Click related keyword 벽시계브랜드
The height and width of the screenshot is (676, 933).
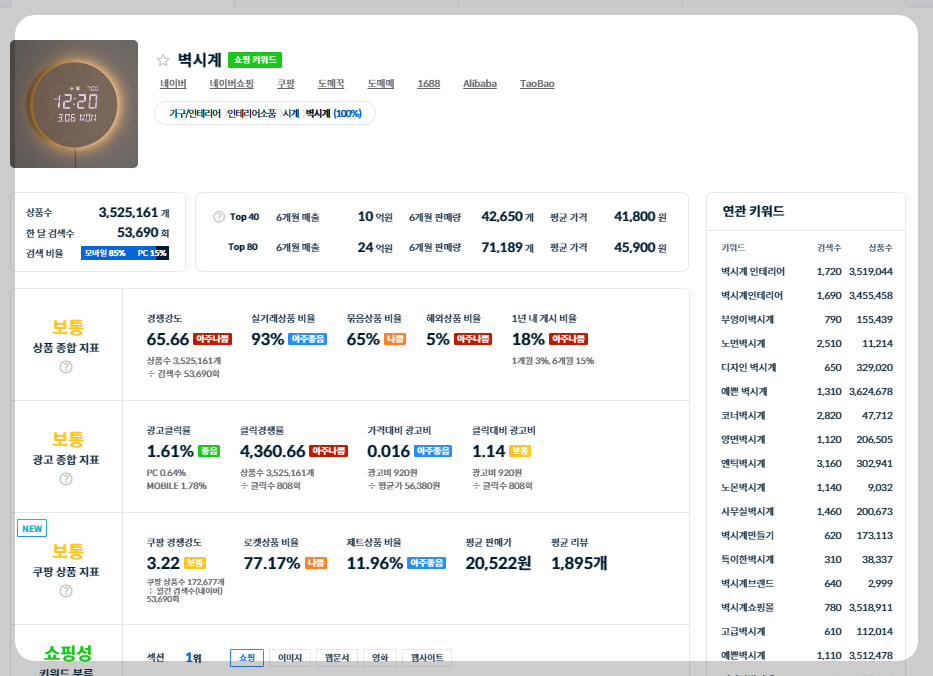coord(747,583)
